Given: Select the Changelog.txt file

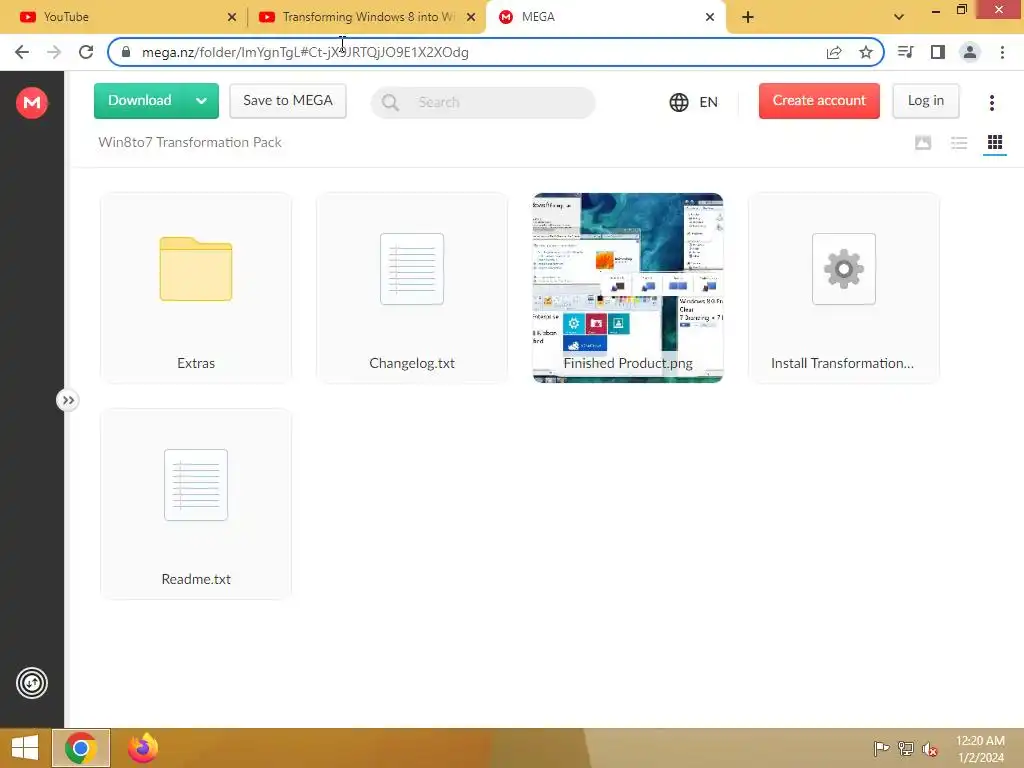Looking at the screenshot, I should [x=412, y=287].
